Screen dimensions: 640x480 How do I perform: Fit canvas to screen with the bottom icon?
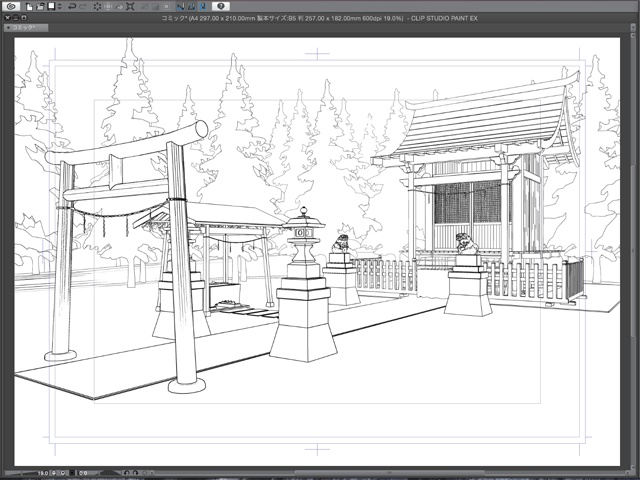click(x=72, y=473)
